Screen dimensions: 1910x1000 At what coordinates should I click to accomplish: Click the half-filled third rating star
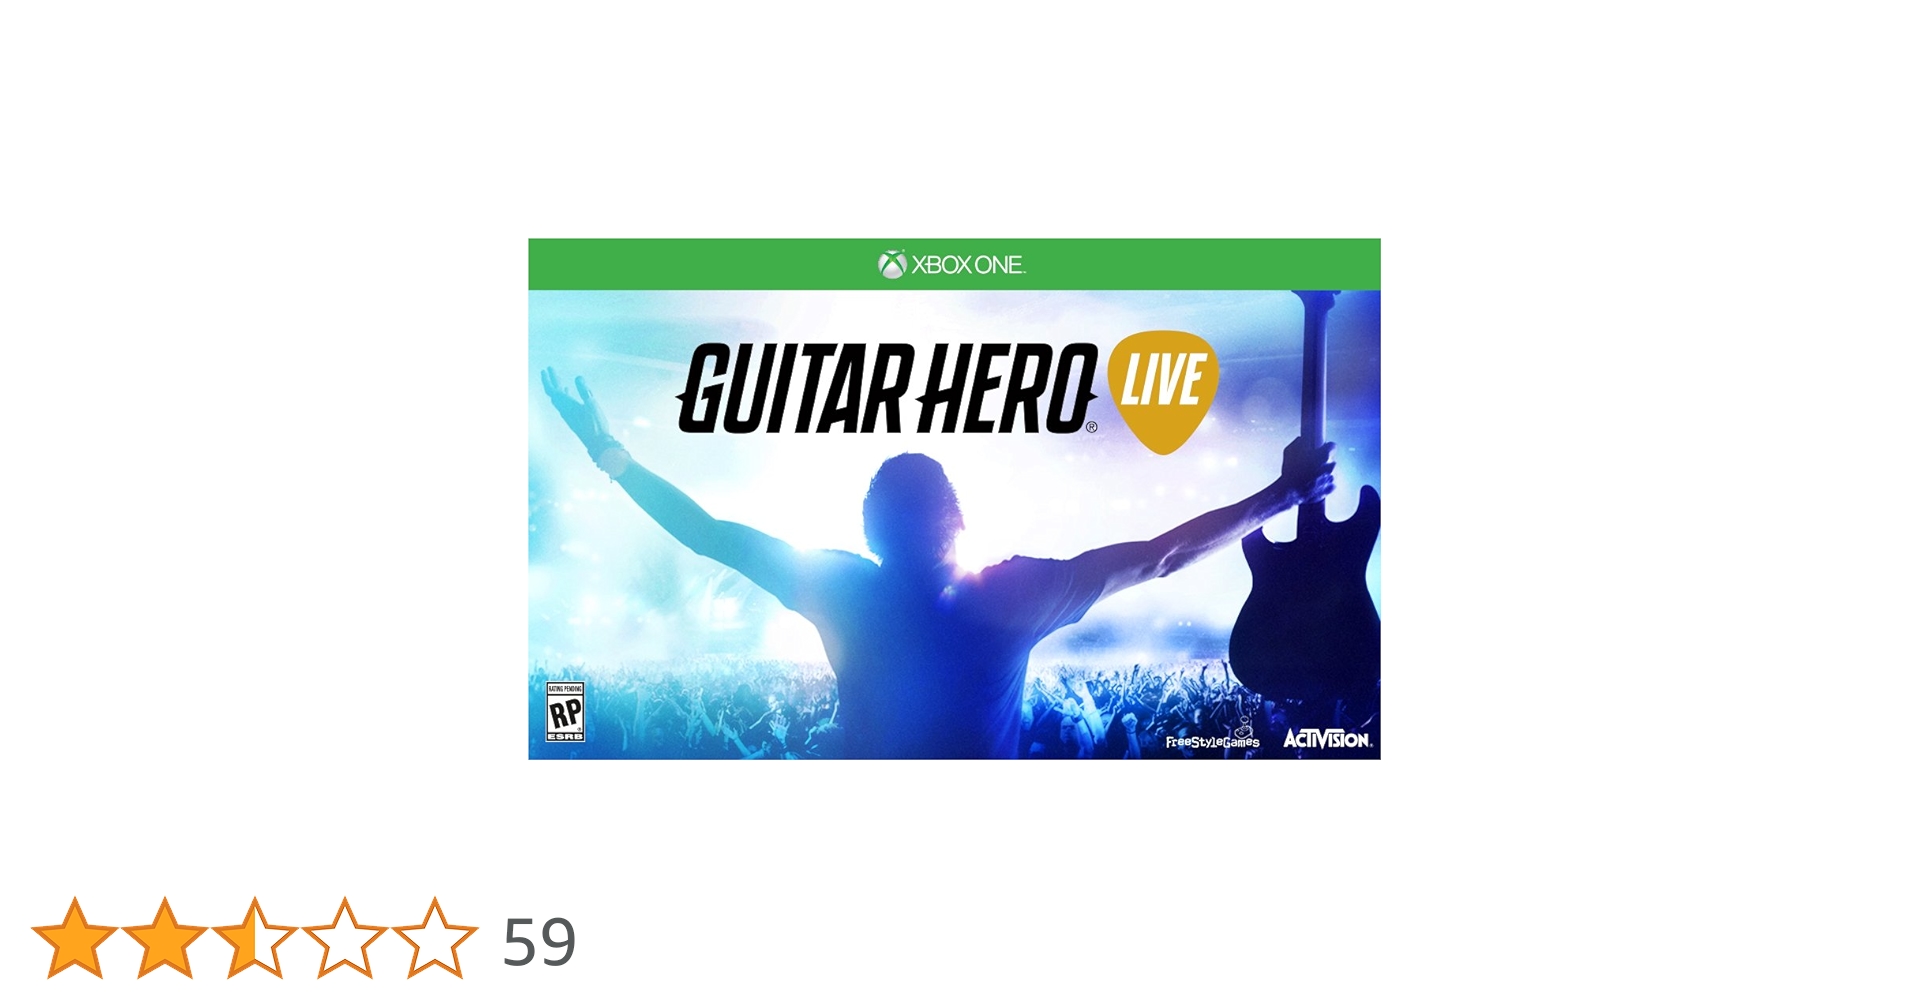coord(255,938)
